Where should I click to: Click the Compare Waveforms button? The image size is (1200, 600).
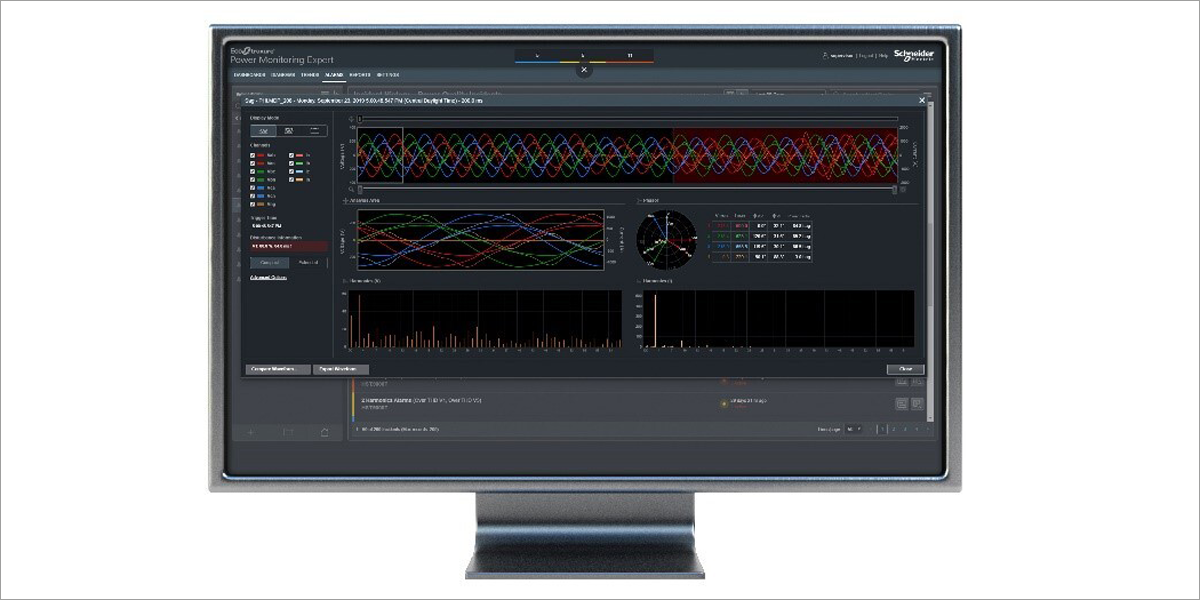277,369
